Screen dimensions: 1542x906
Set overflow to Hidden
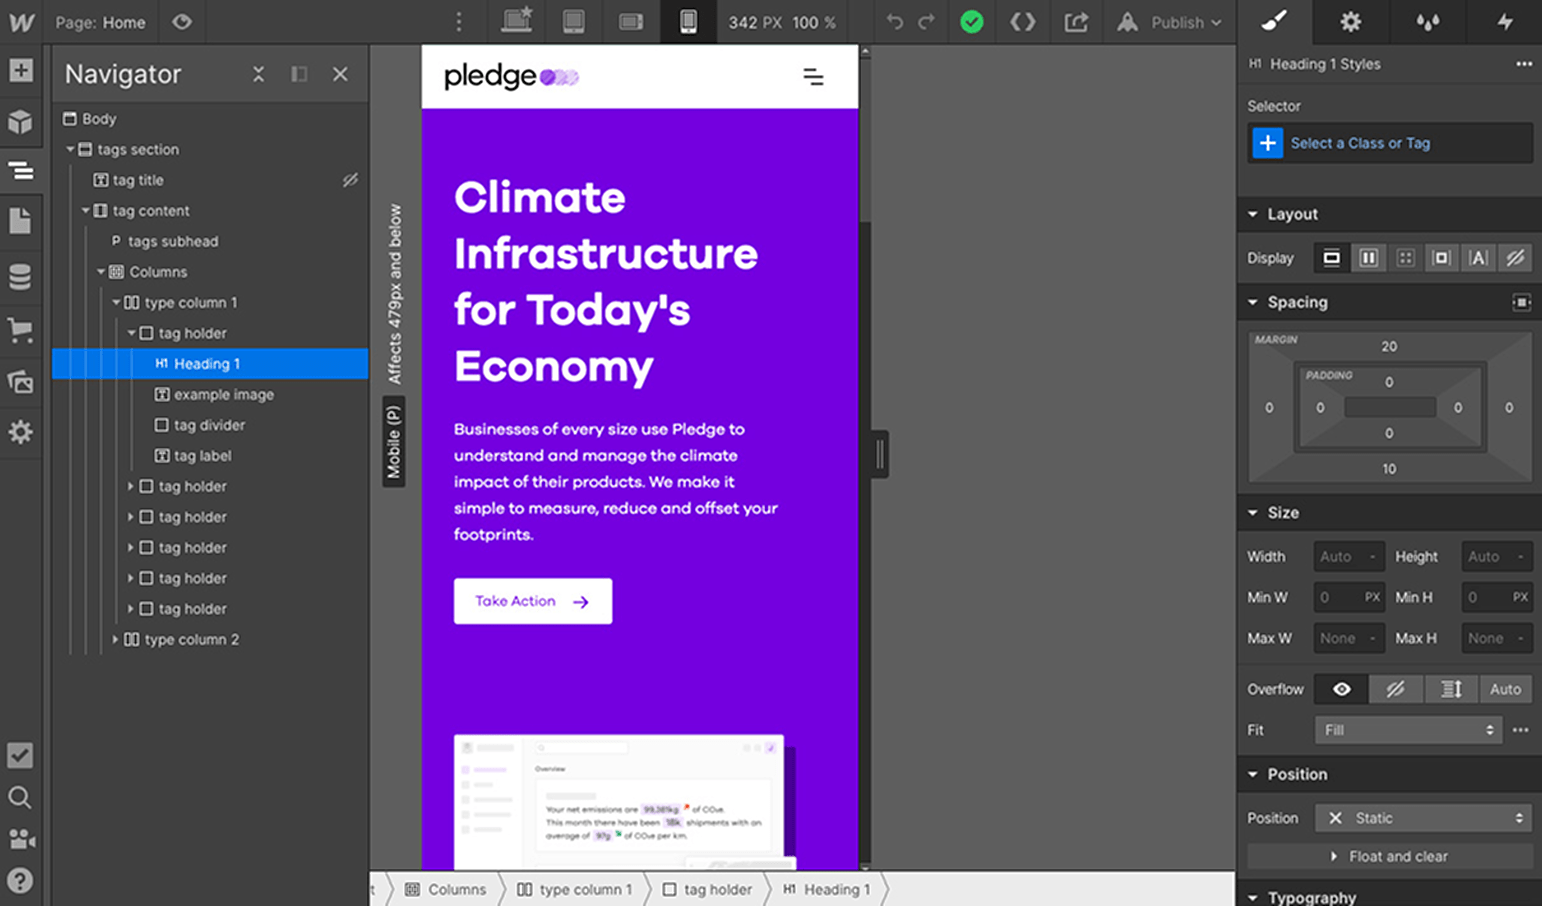tap(1396, 689)
